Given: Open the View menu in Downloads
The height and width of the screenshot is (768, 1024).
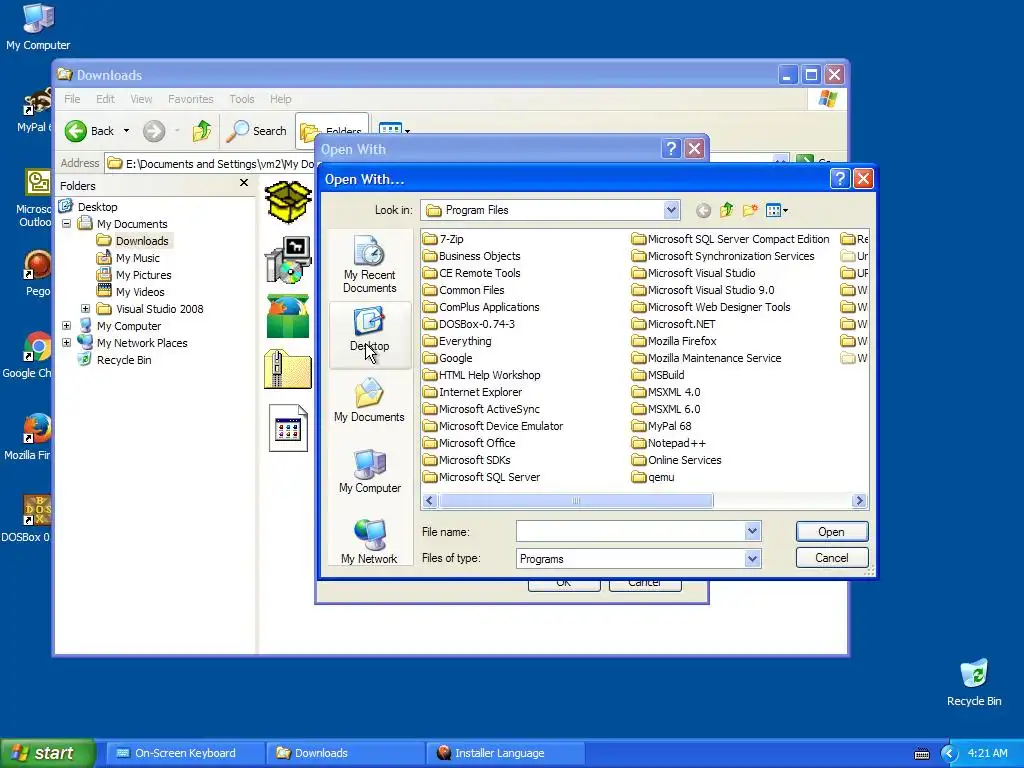Looking at the screenshot, I should click(x=141, y=99).
